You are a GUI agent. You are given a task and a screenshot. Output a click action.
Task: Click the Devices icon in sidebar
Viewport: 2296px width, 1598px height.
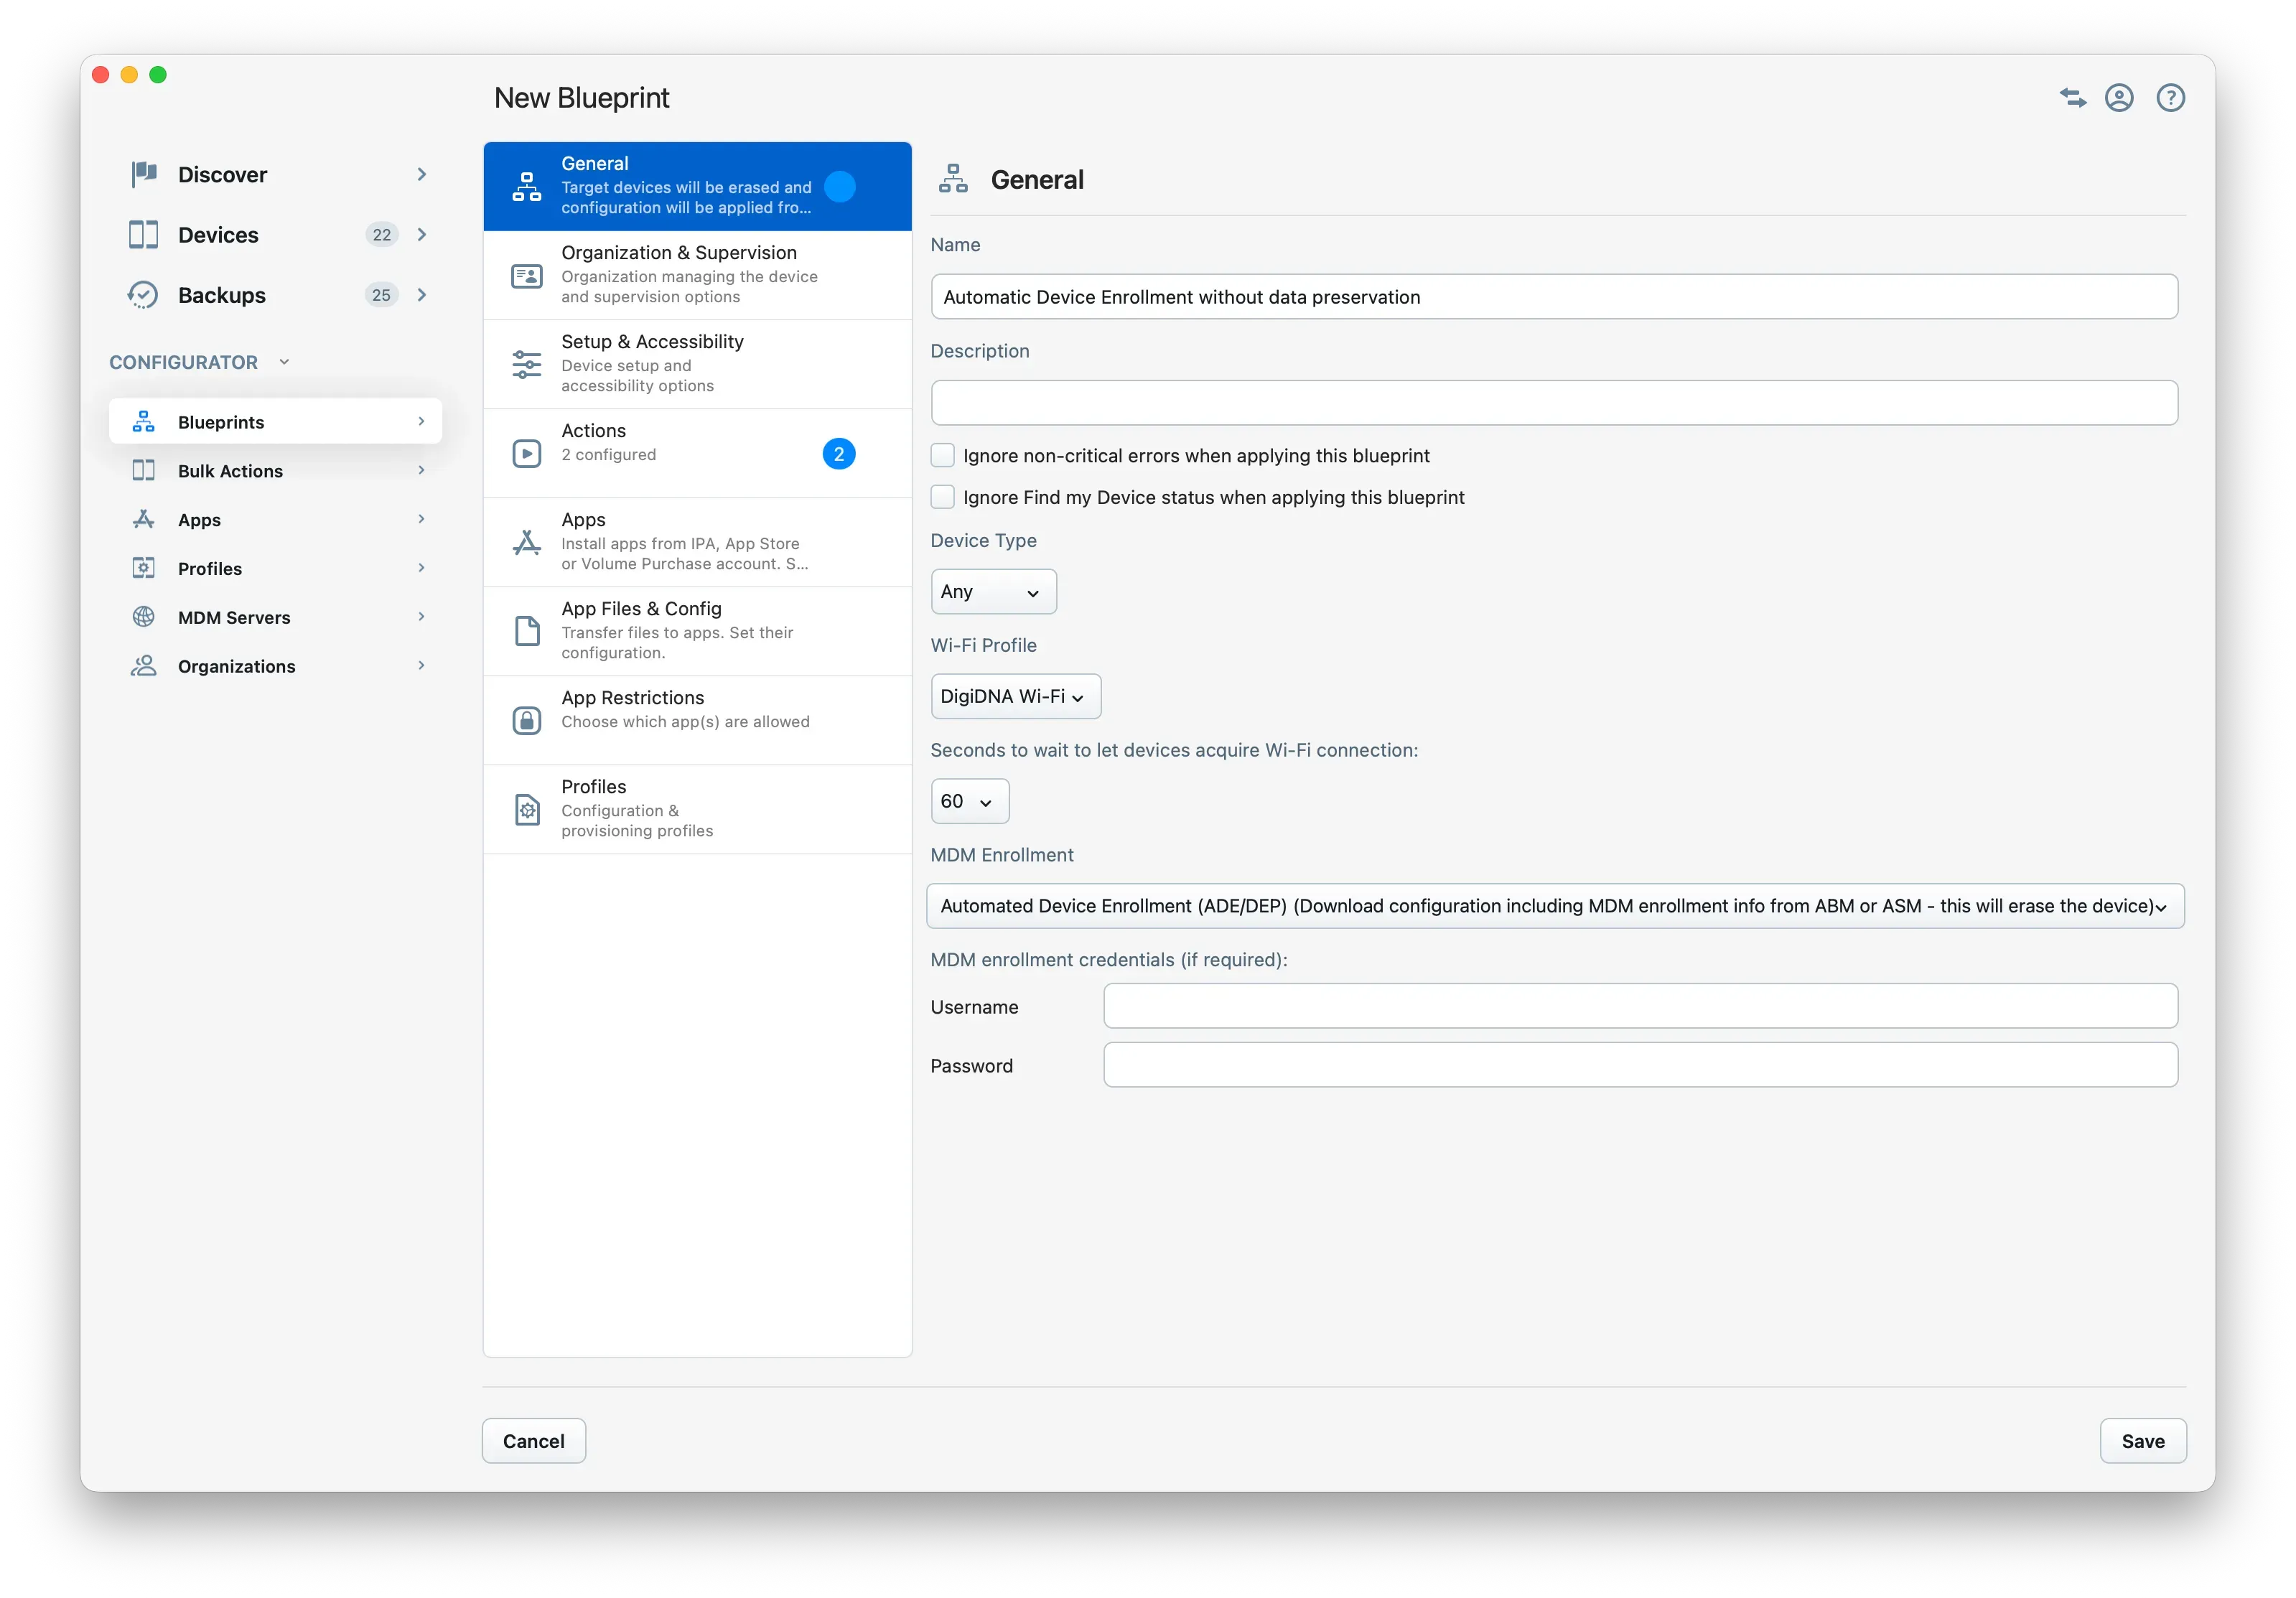[x=143, y=234]
